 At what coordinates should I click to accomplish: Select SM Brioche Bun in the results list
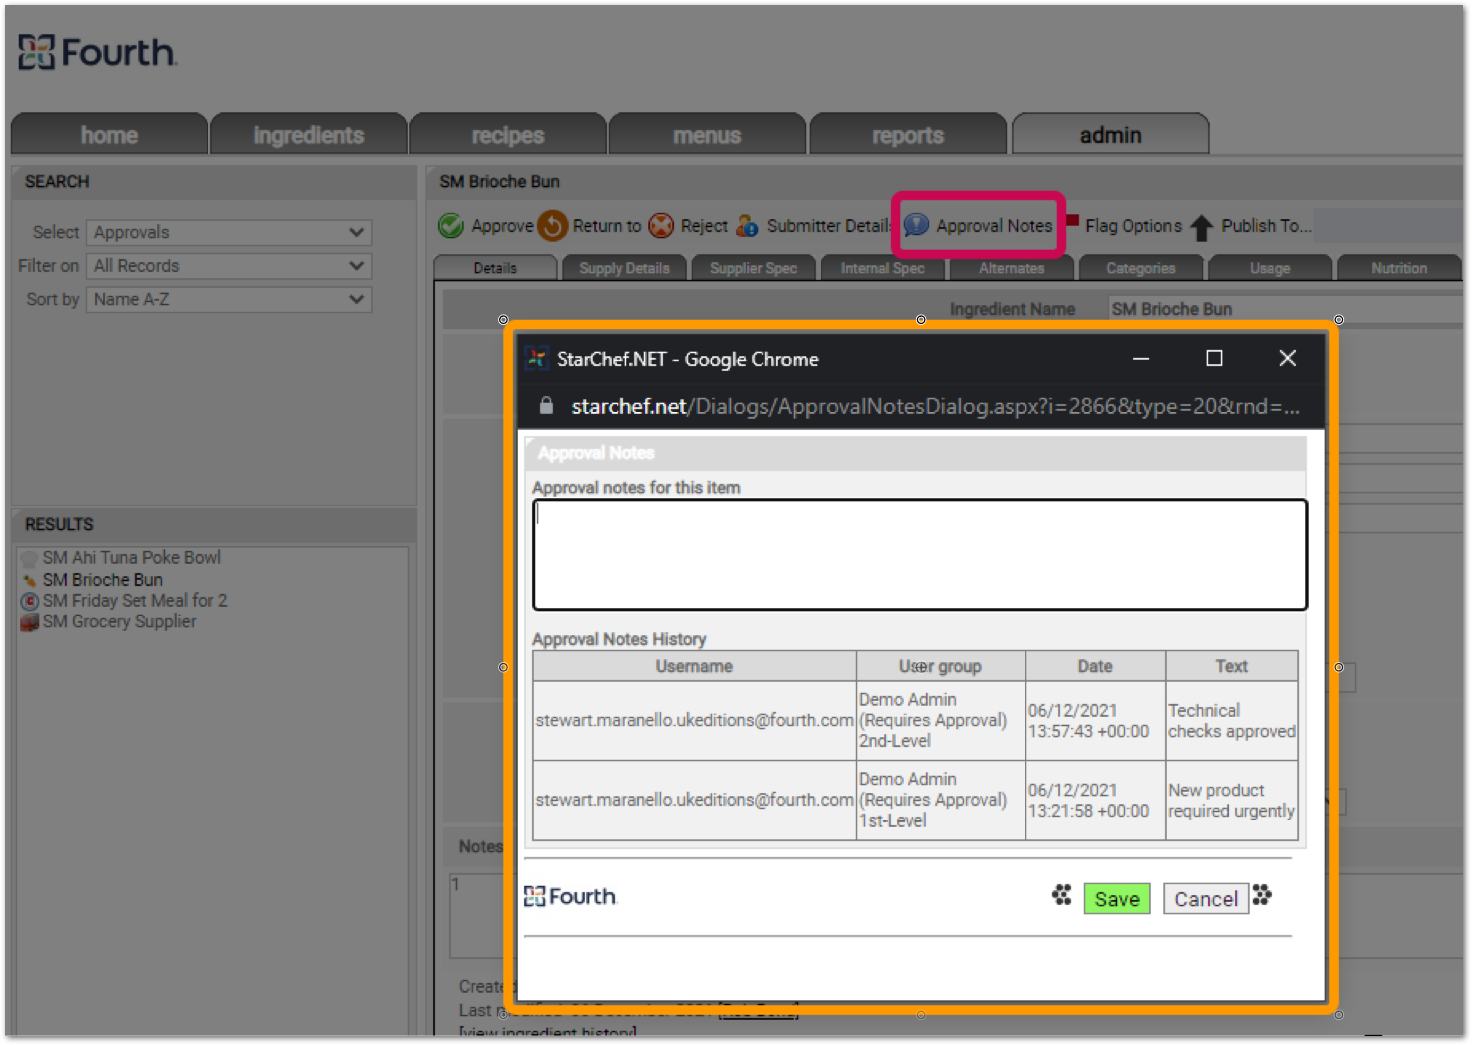pyautogui.click(x=102, y=580)
